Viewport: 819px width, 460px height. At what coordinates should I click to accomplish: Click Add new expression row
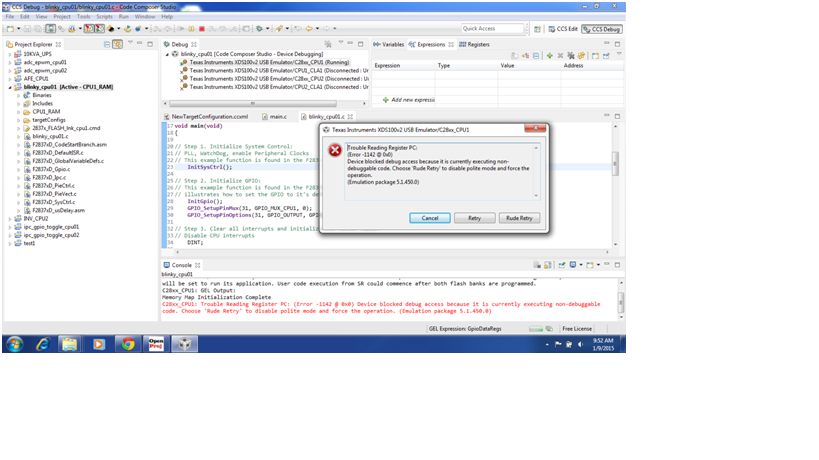click(409, 100)
